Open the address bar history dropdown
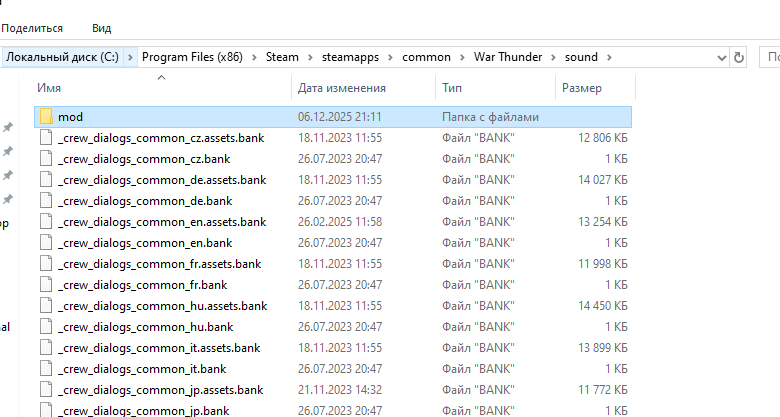This screenshot has height=417, width=780. [718, 57]
